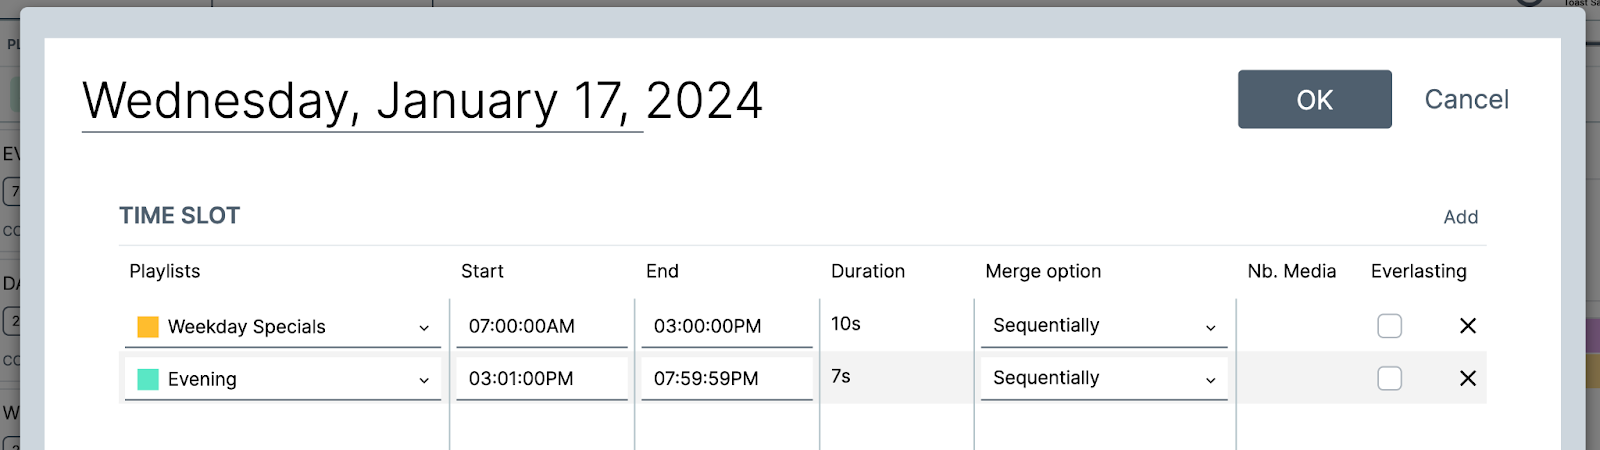Click the Merge option column header

coord(1043,271)
